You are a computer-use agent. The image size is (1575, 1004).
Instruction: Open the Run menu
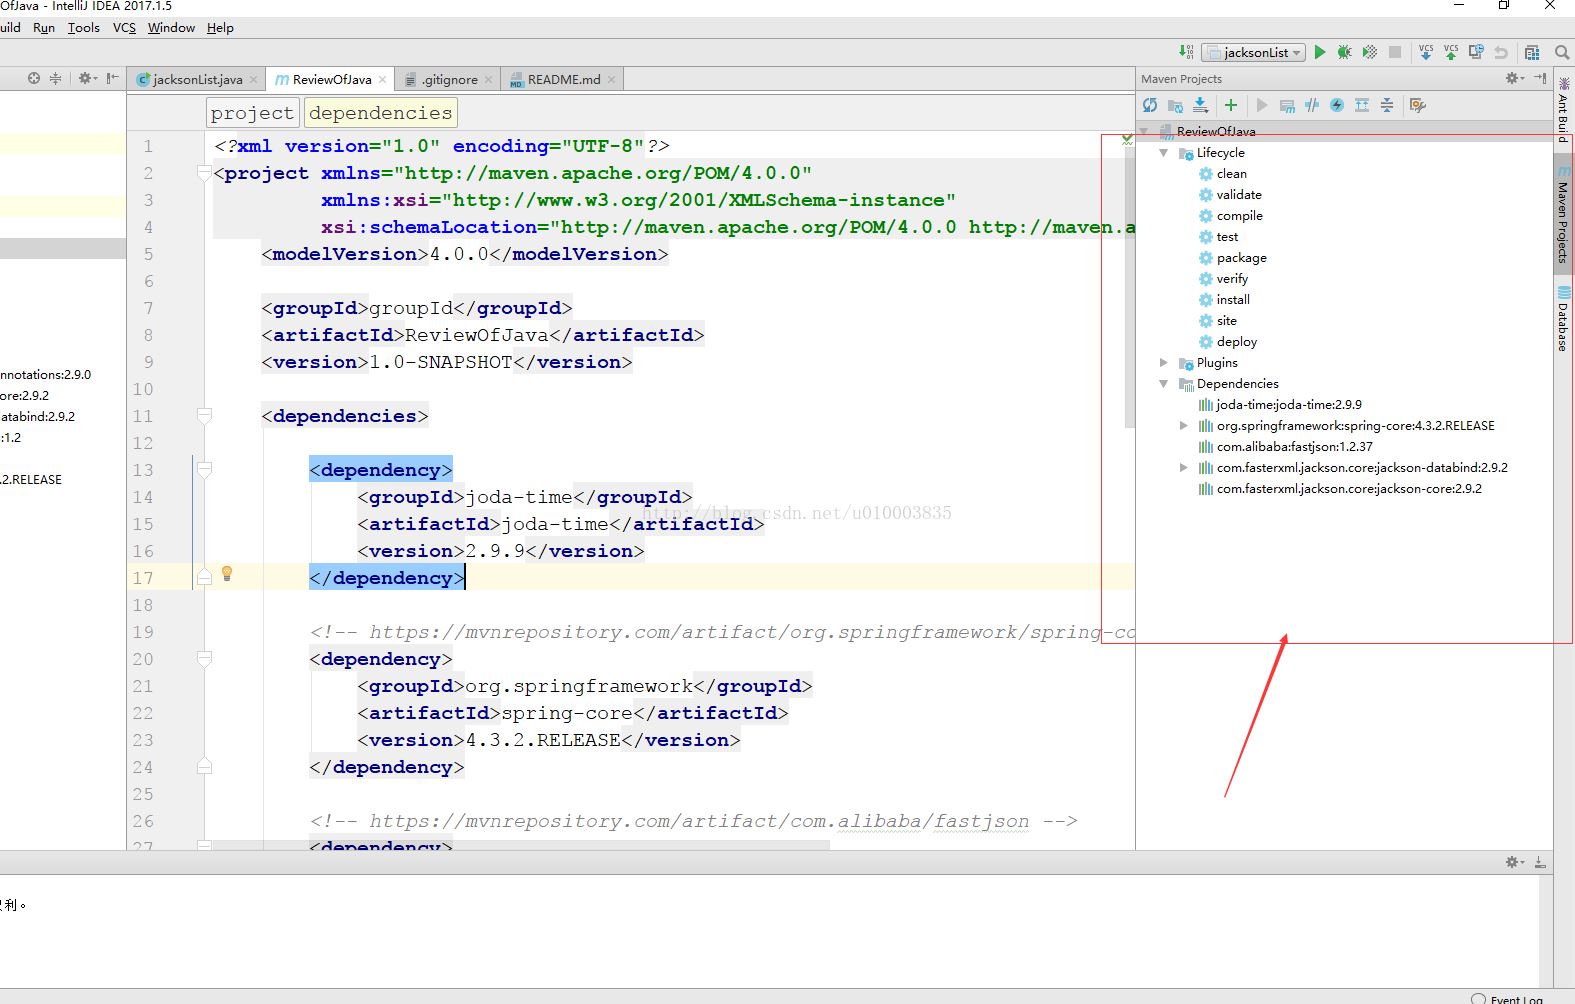pyautogui.click(x=44, y=28)
